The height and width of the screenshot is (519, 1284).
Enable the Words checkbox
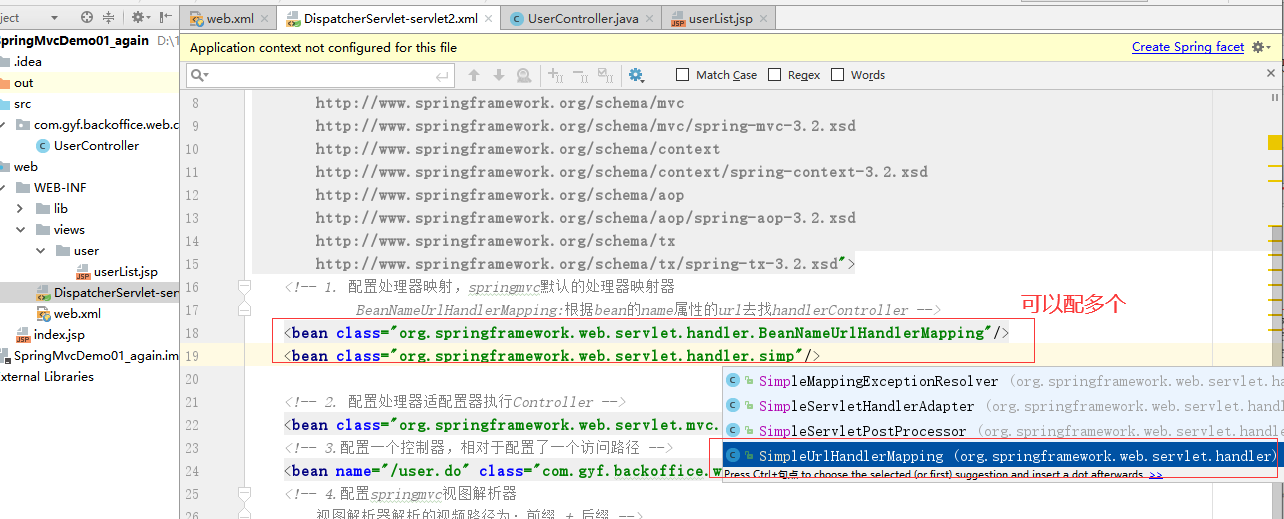click(x=837, y=75)
